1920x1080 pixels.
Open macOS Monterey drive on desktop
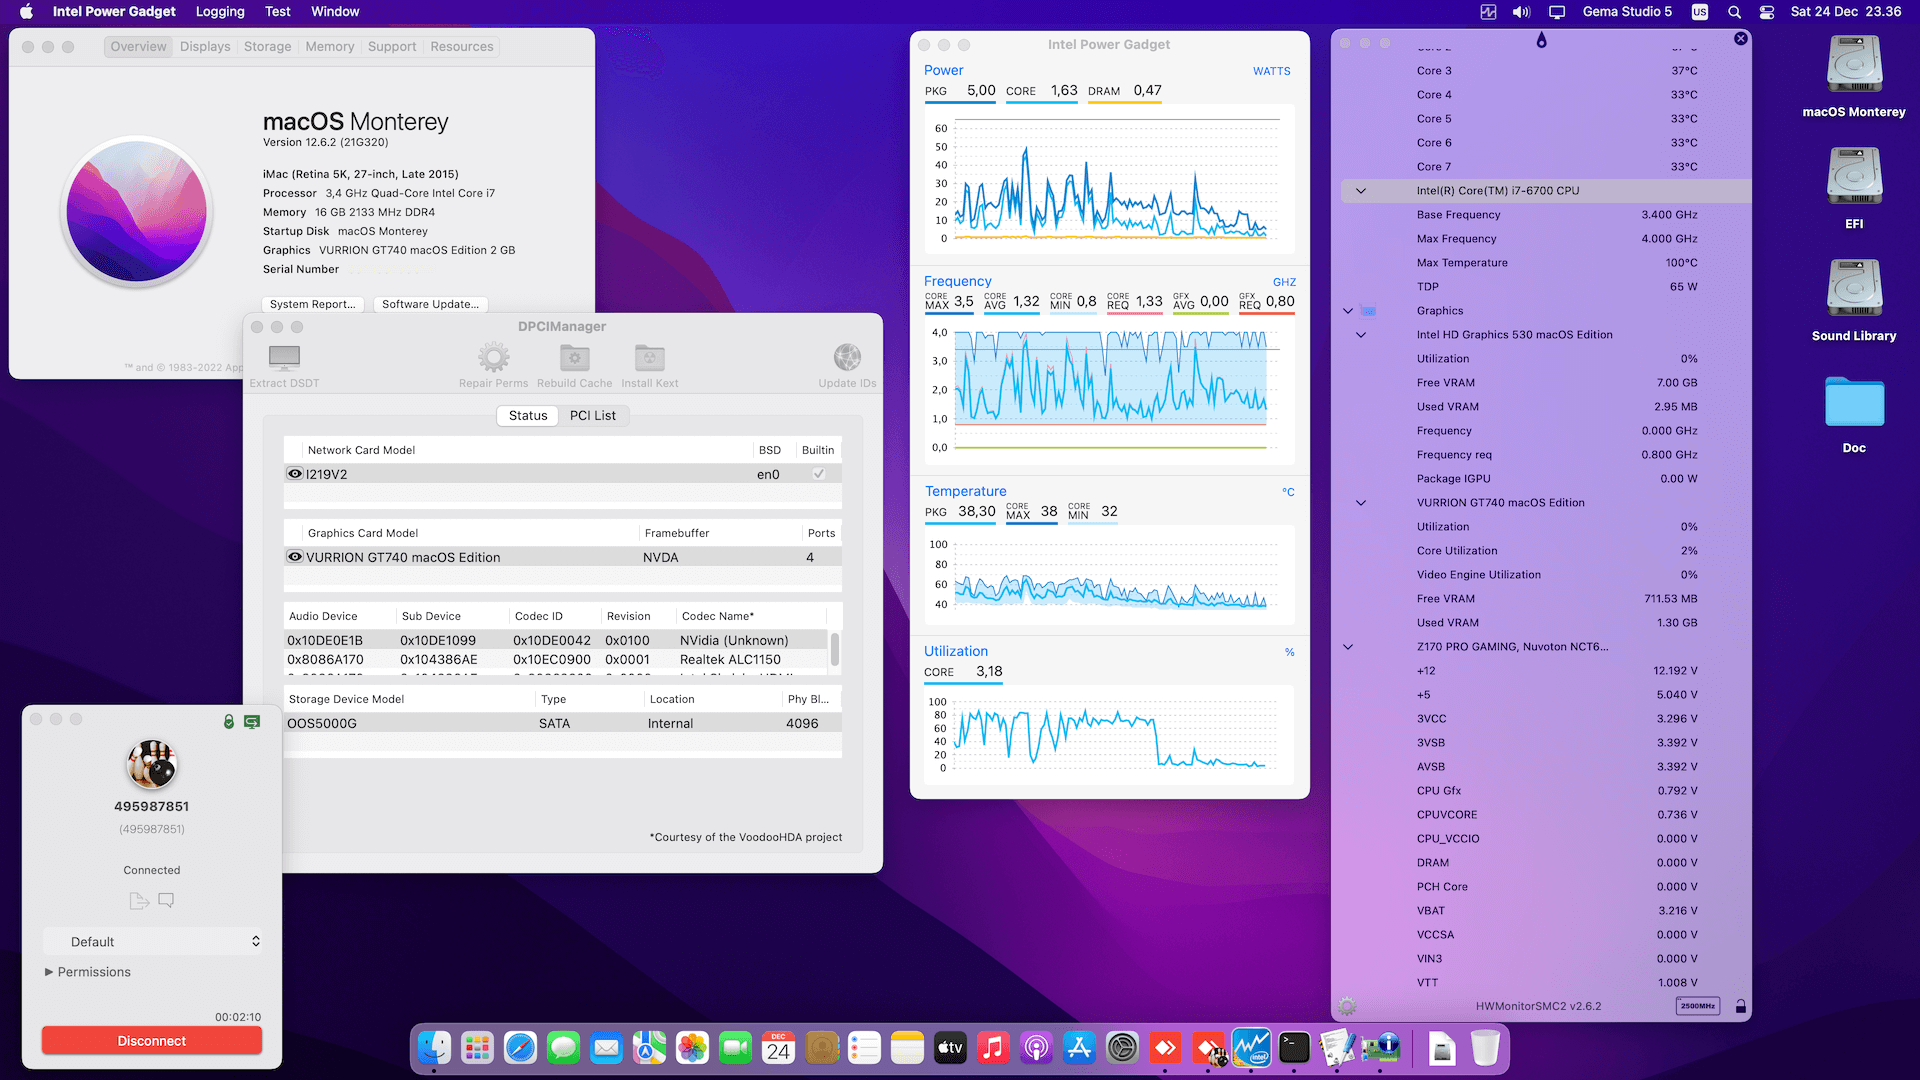1854,65
